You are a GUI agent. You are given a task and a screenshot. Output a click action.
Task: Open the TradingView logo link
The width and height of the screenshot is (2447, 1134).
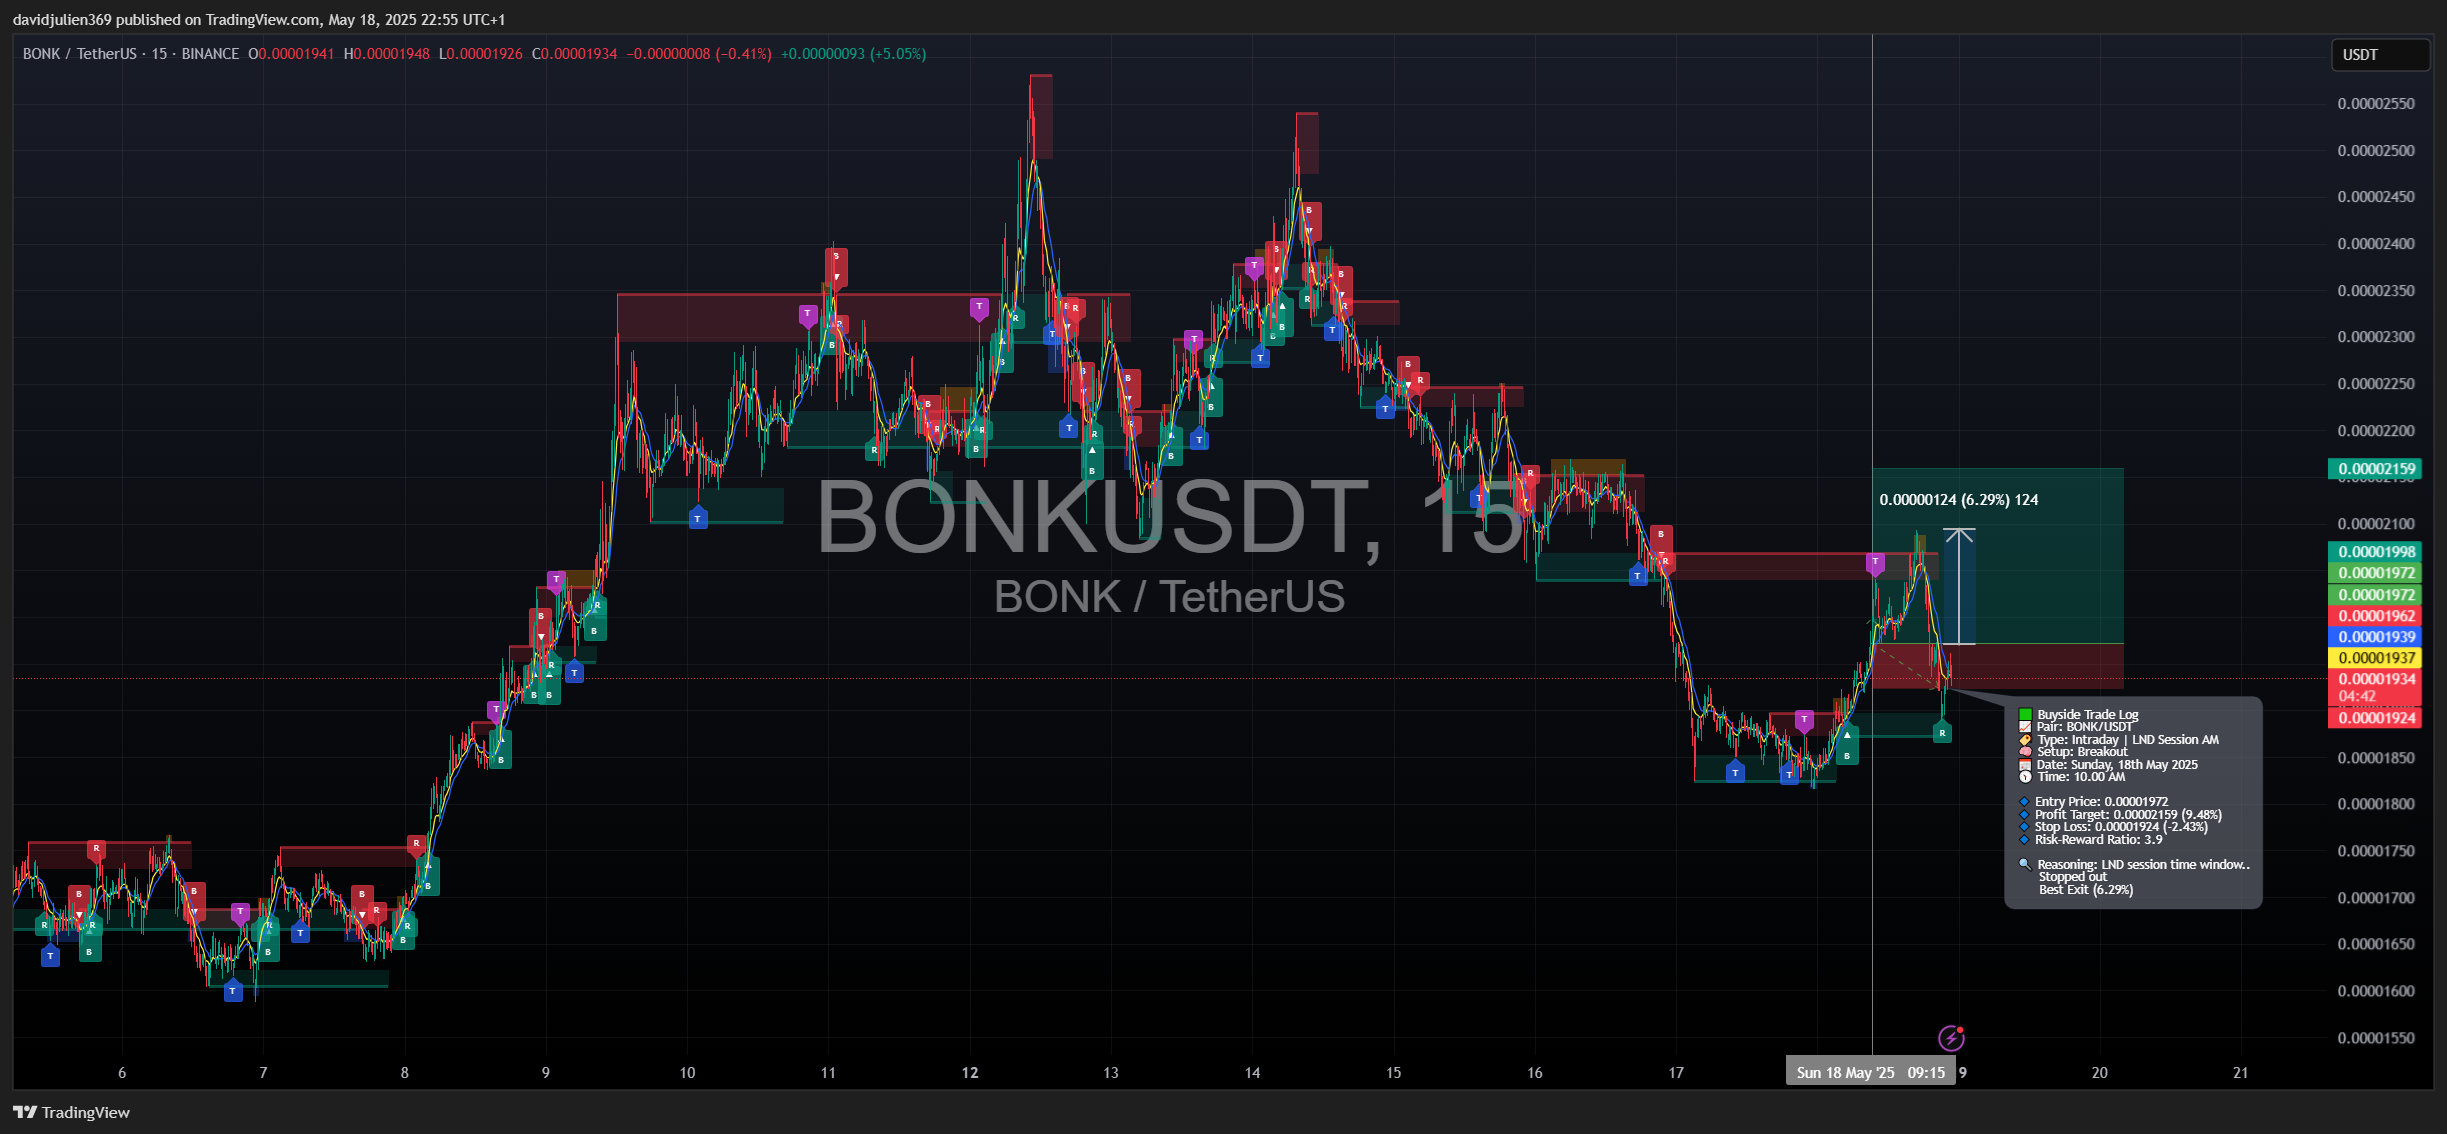point(71,1112)
